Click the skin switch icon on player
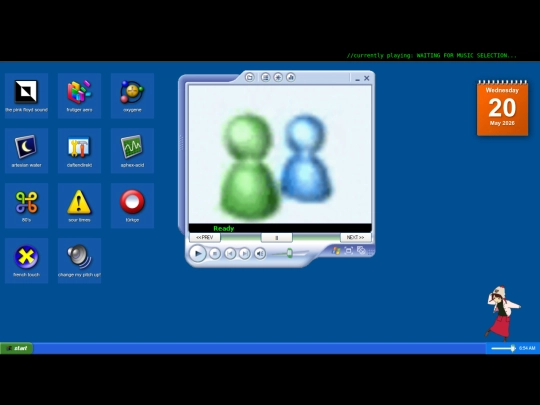Image resolution: width=540 pixels, height=405 pixels. (x=361, y=250)
